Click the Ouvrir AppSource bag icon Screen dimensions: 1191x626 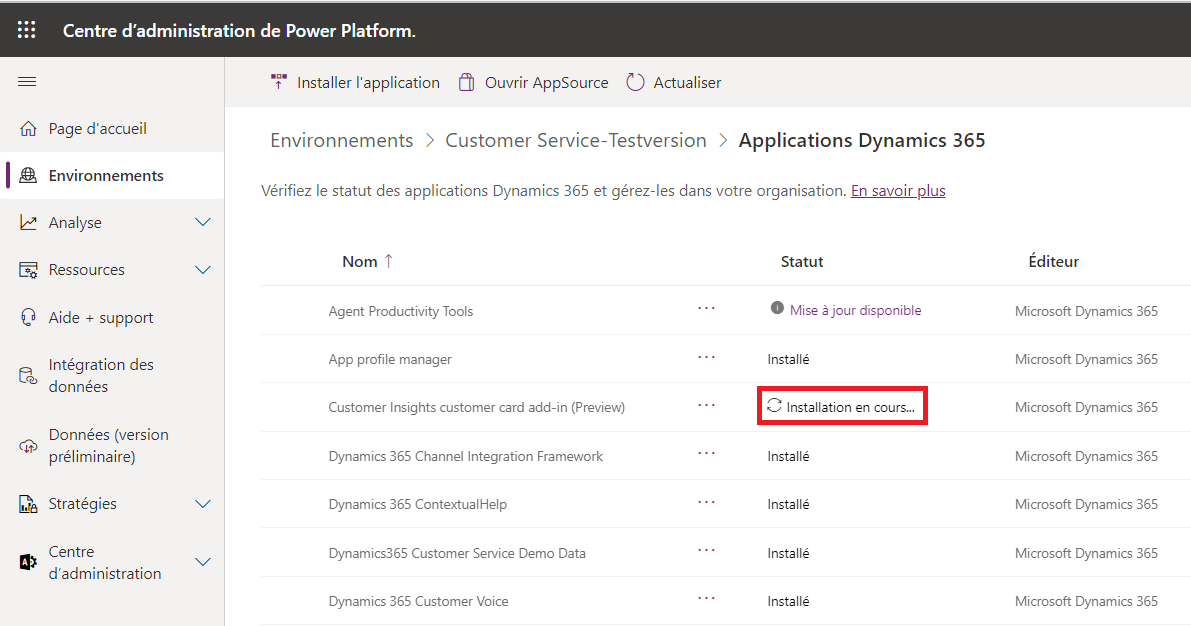[466, 83]
